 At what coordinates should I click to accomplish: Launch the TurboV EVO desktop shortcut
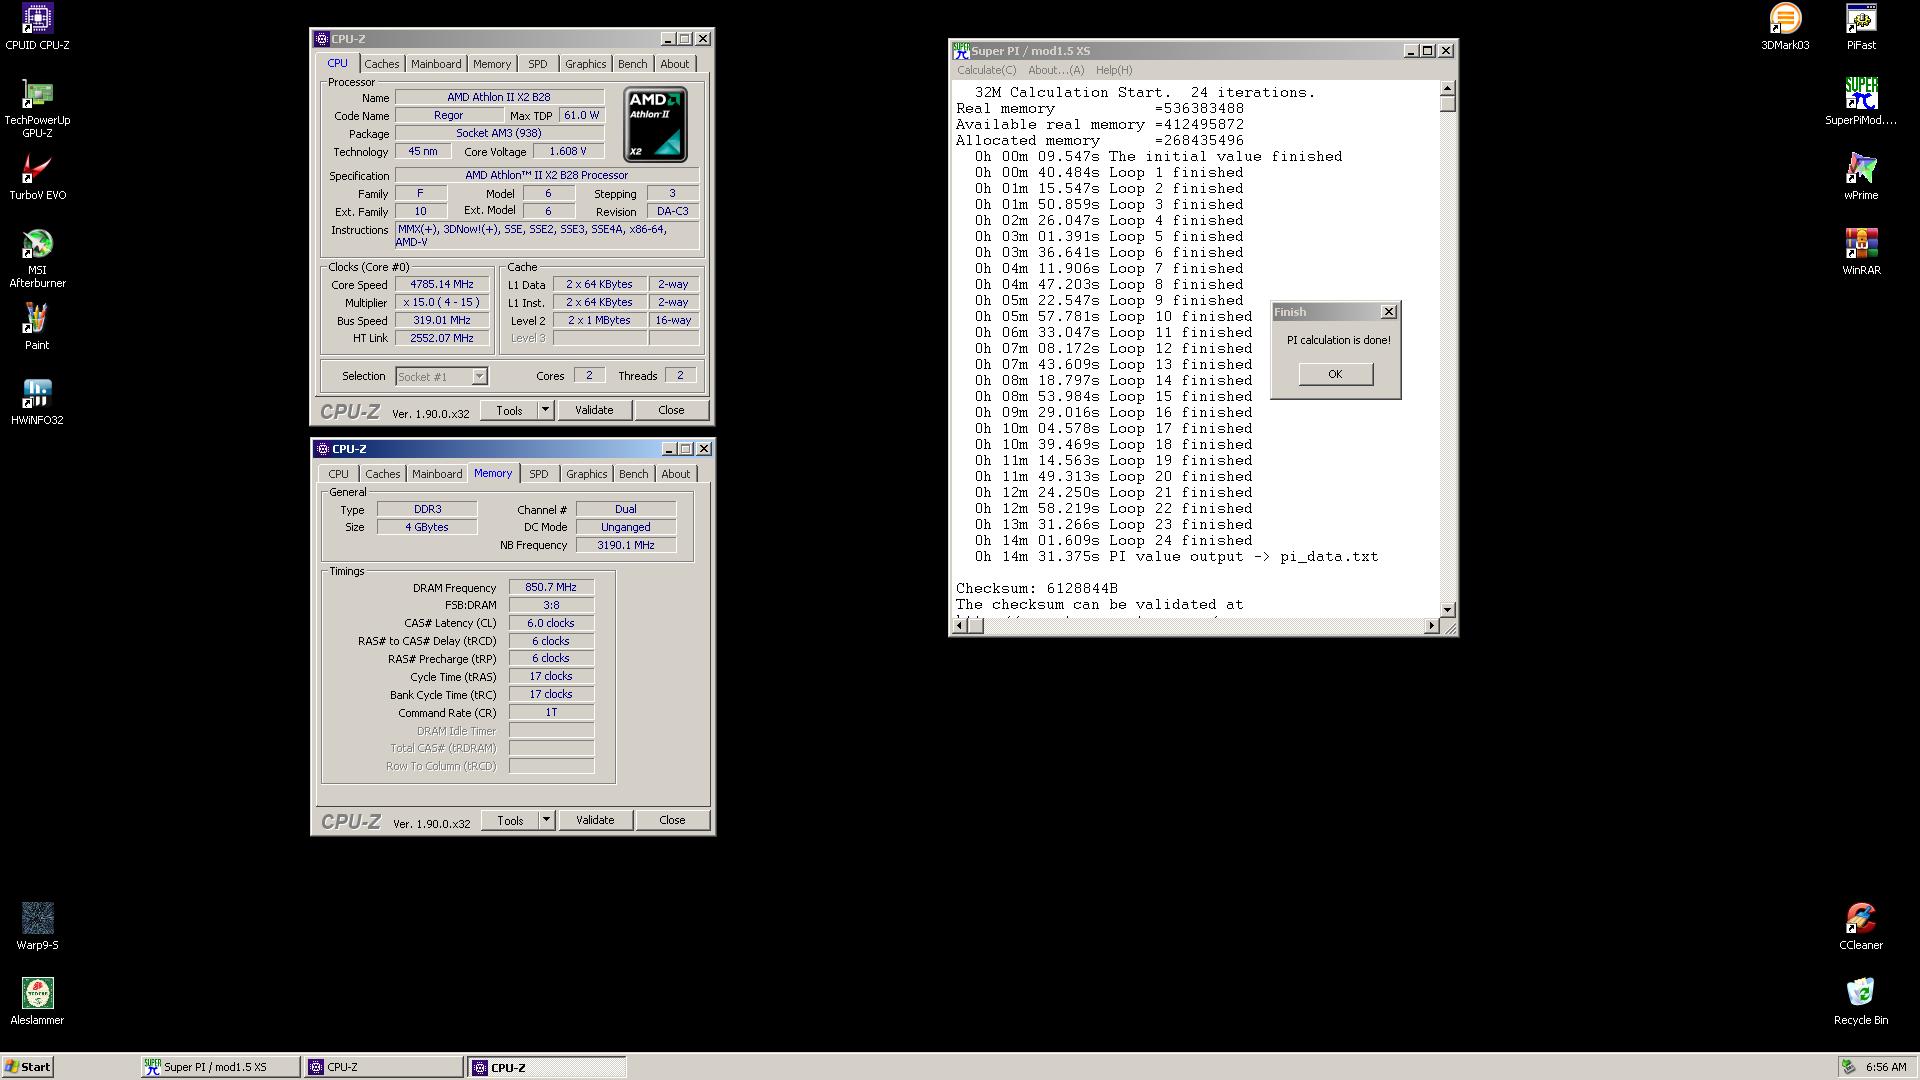[37, 177]
